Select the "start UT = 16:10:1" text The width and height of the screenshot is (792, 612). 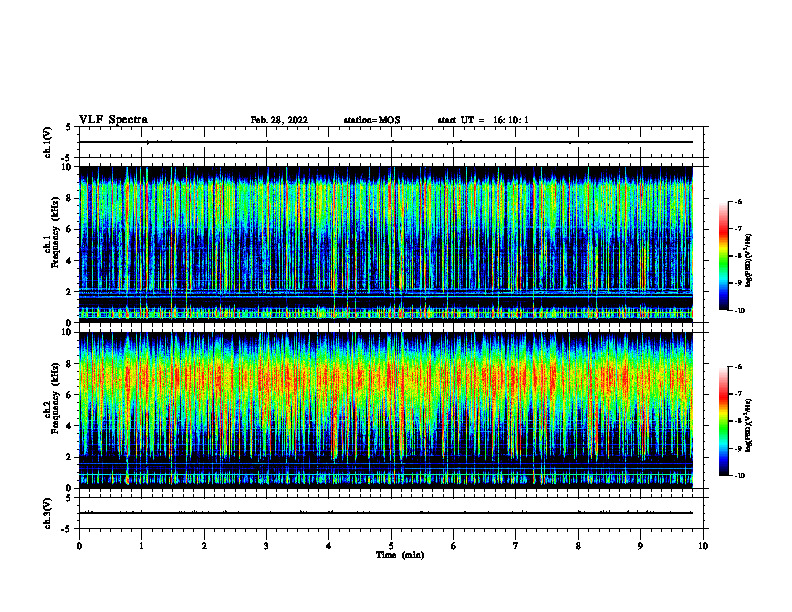[x=483, y=120]
